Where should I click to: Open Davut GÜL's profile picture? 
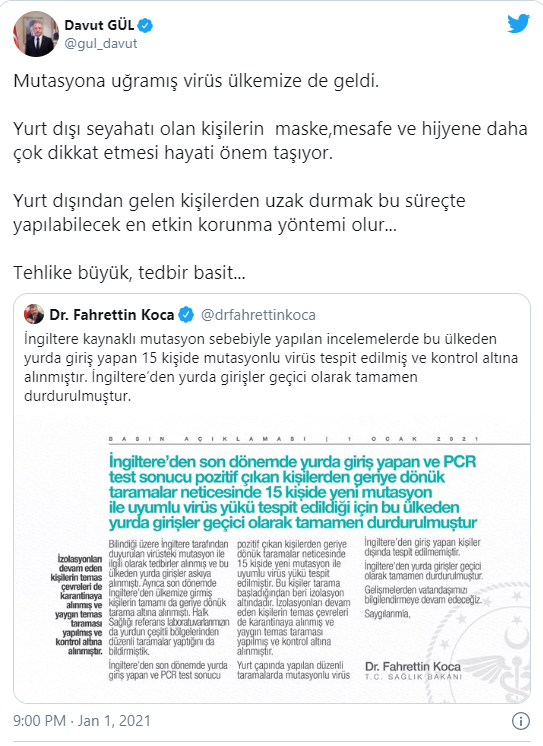click(36, 33)
